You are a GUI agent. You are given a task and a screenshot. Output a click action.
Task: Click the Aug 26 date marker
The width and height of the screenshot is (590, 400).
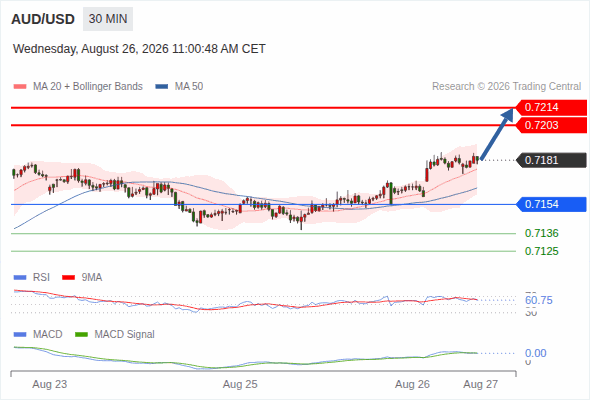(x=412, y=384)
